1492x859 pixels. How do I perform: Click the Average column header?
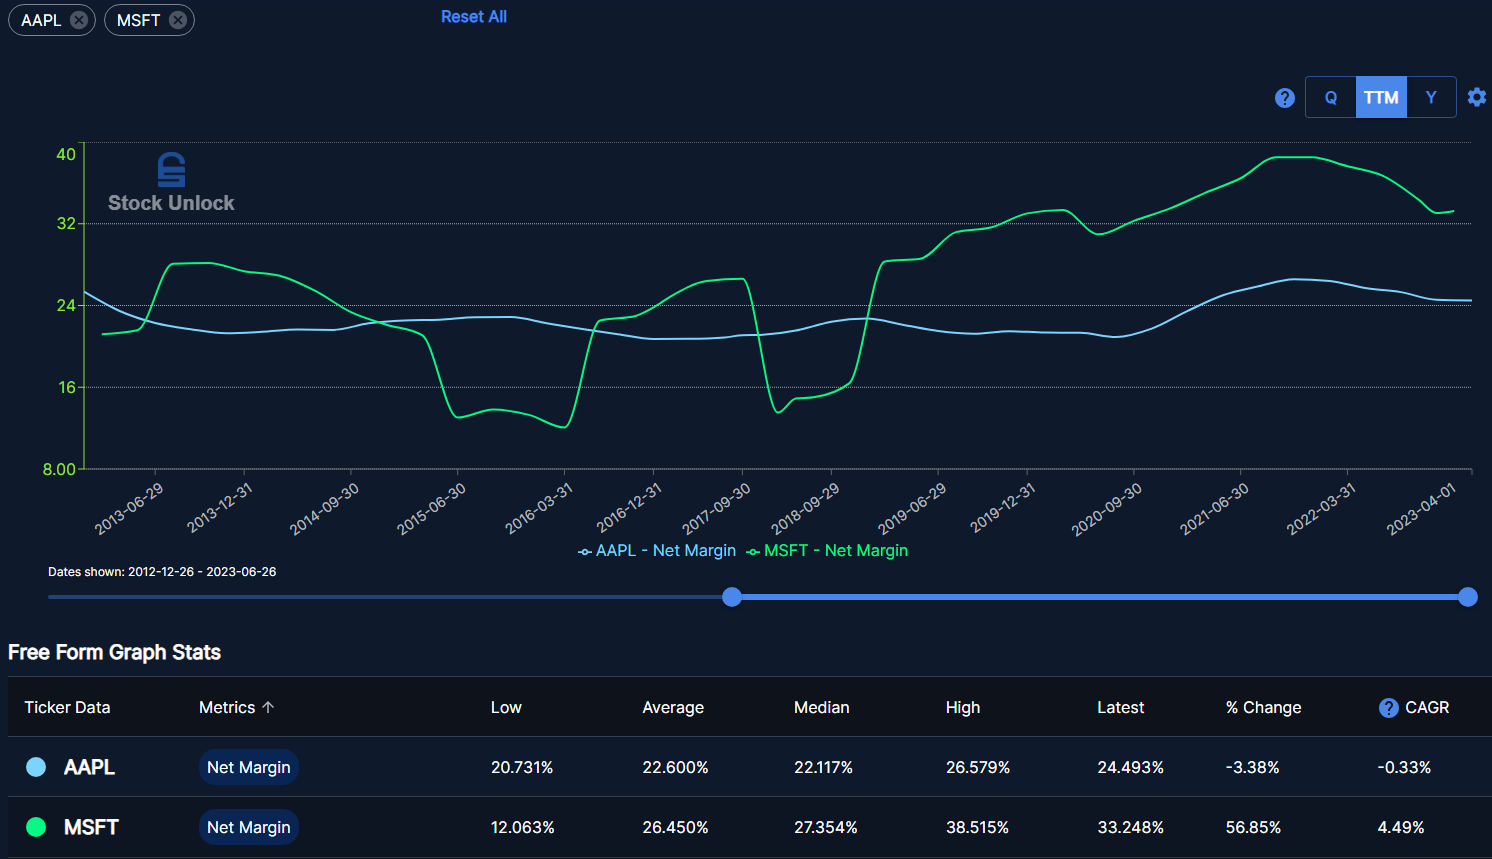(x=673, y=707)
